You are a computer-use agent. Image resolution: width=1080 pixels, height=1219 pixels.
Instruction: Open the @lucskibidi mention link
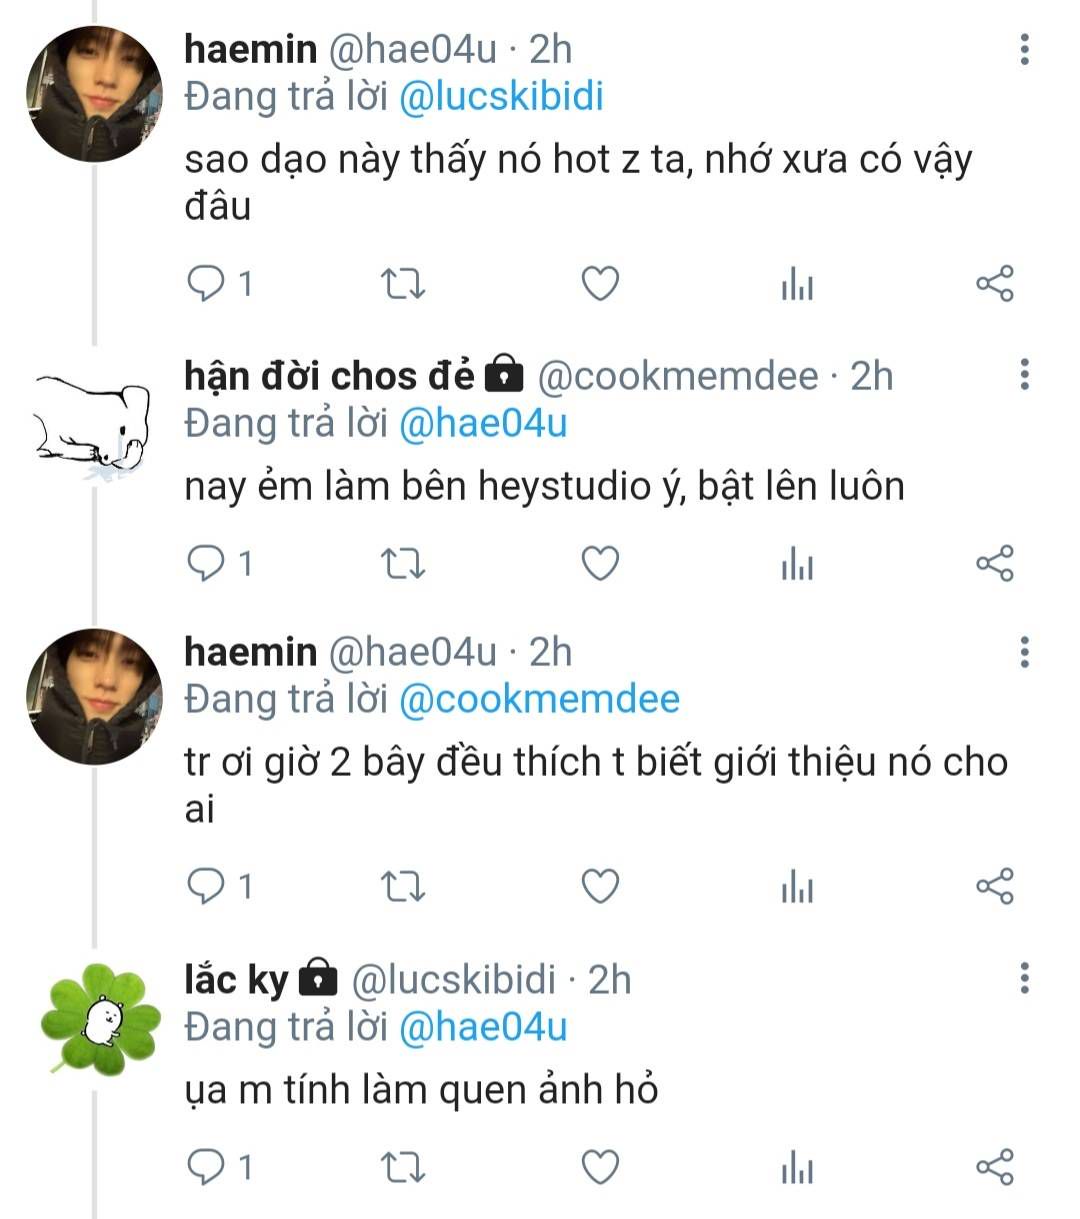[x=501, y=97]
